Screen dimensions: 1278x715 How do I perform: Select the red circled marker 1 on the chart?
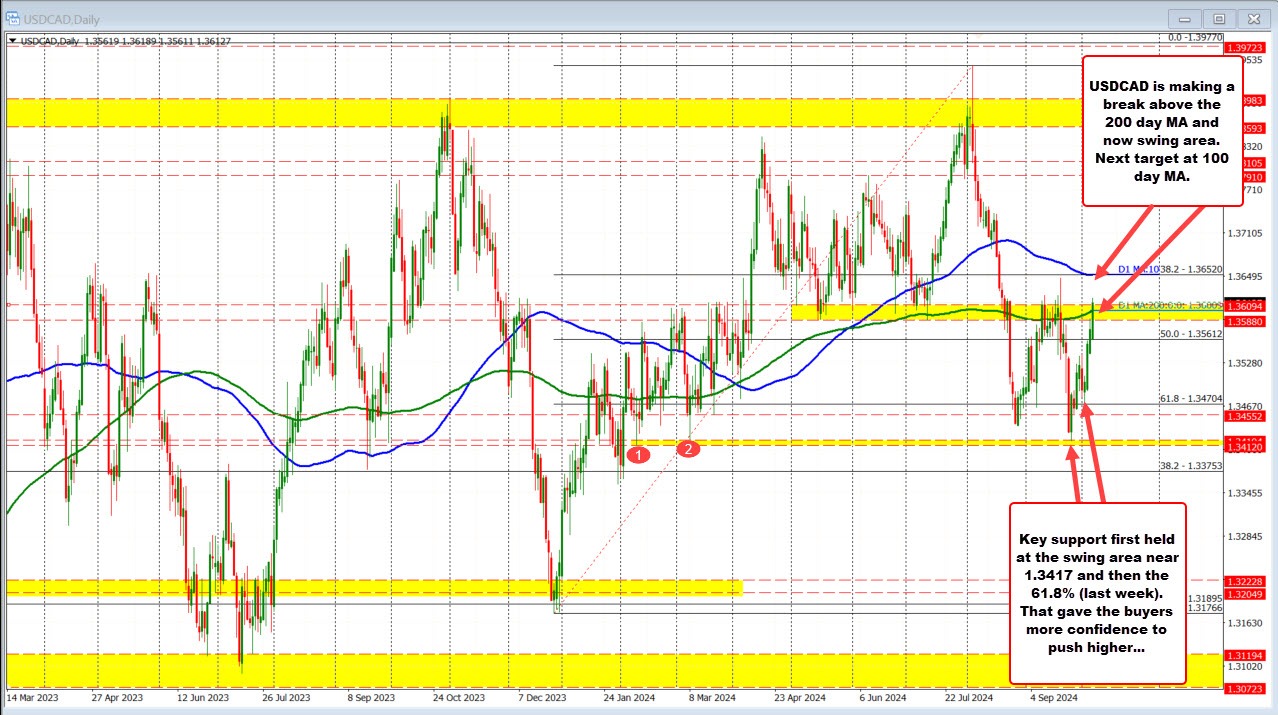[639, 454]
